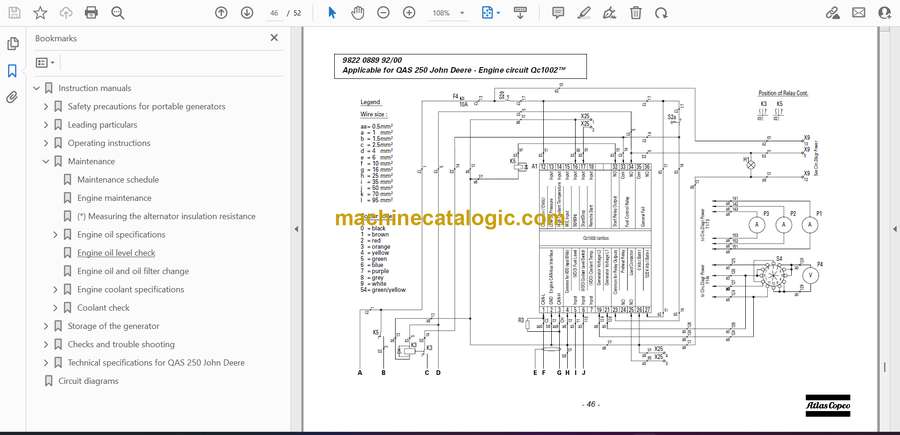Select the Instruction manuals bookmark text
900x435 pixels.
95,88
